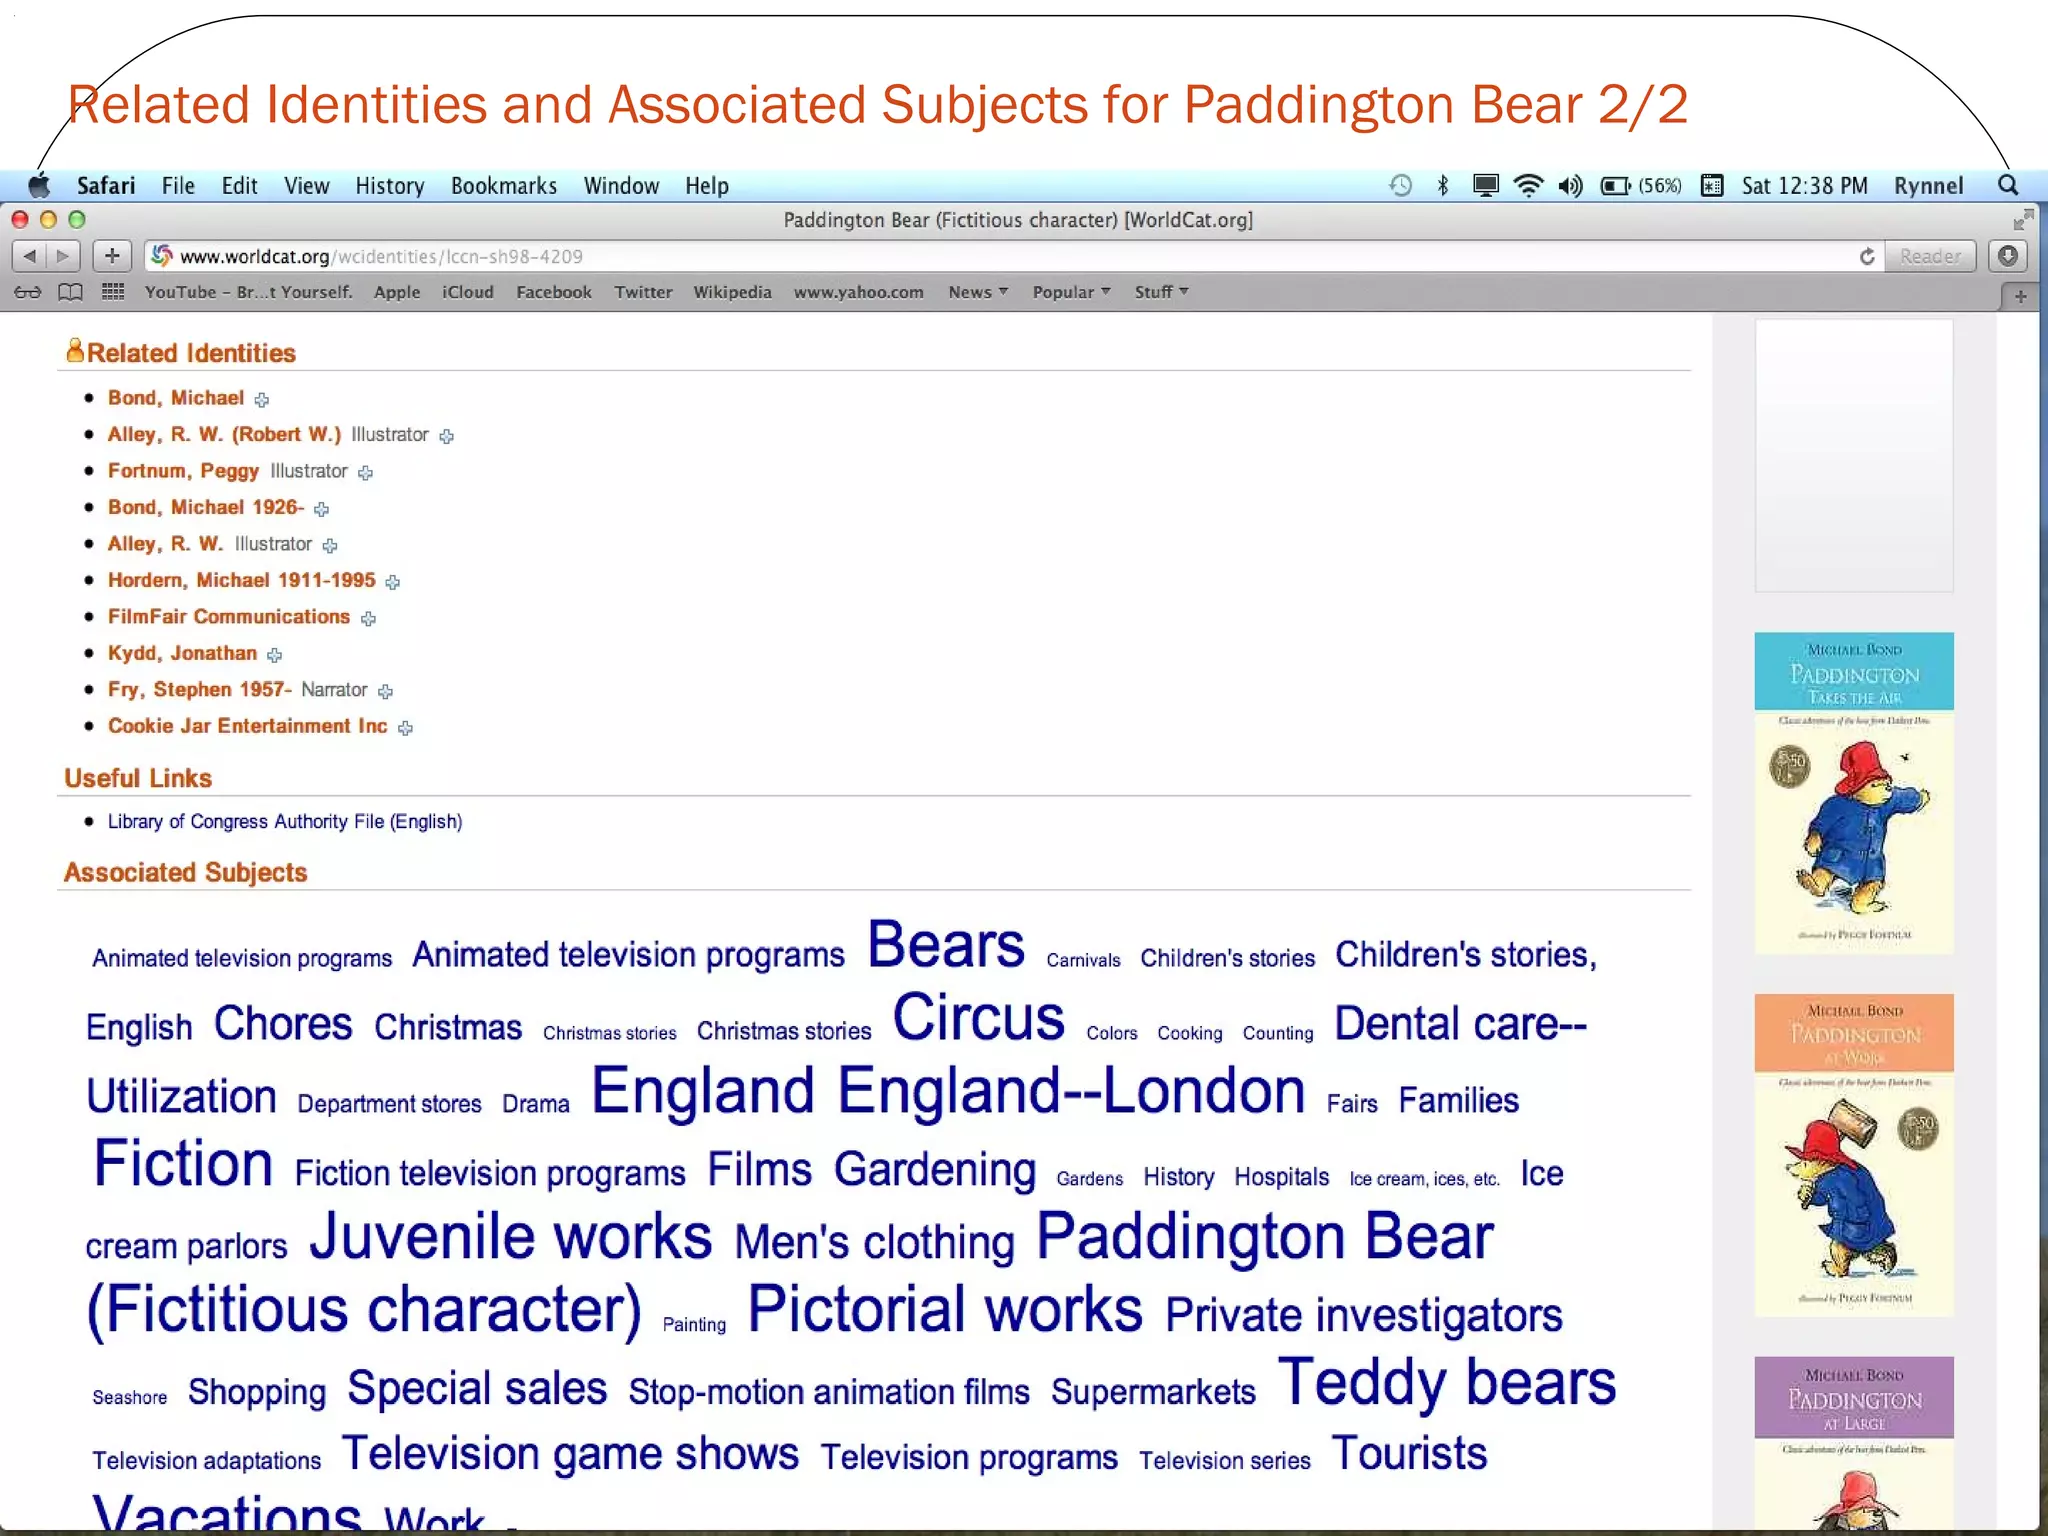2048x1536 pixels.
Task: Click the Time Machine menu bar icon
Action: [x=1401, y=186]
